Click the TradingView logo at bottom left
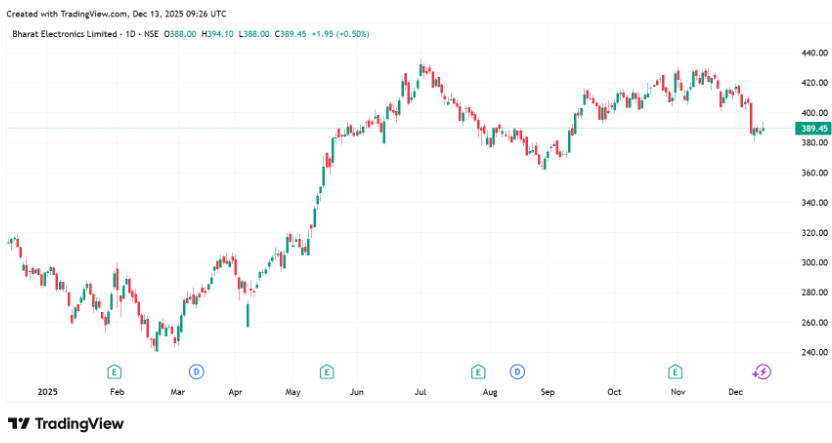The height and width of the screenshot is (443, 832). coord(66,423)
